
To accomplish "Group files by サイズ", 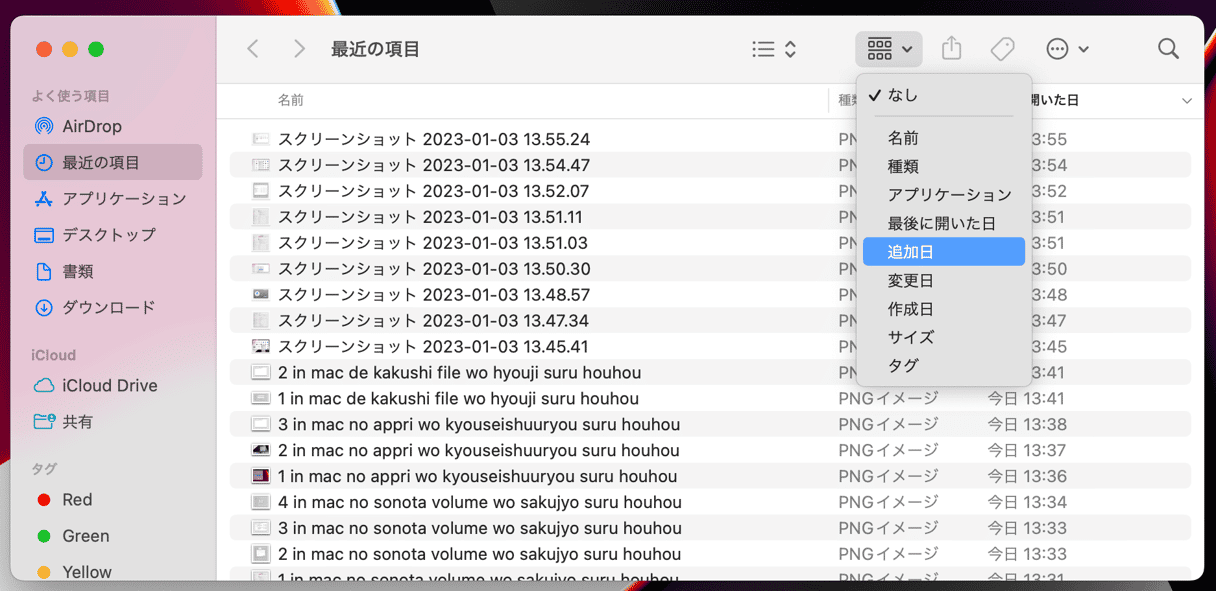I will (910, 337).
